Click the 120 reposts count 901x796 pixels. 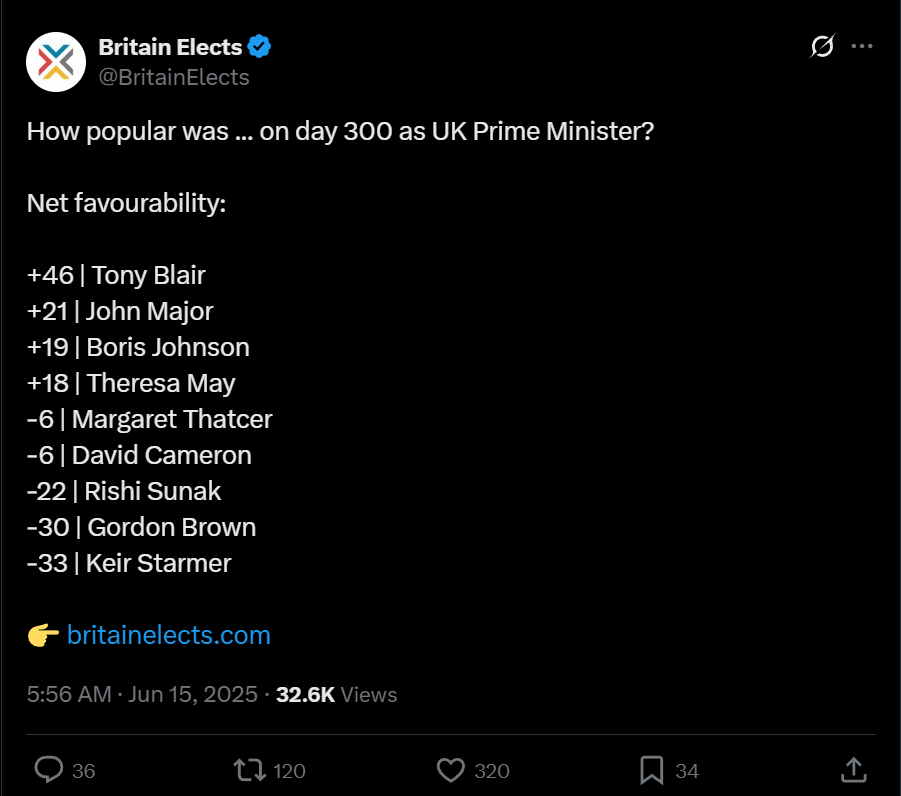coord(289,771)
